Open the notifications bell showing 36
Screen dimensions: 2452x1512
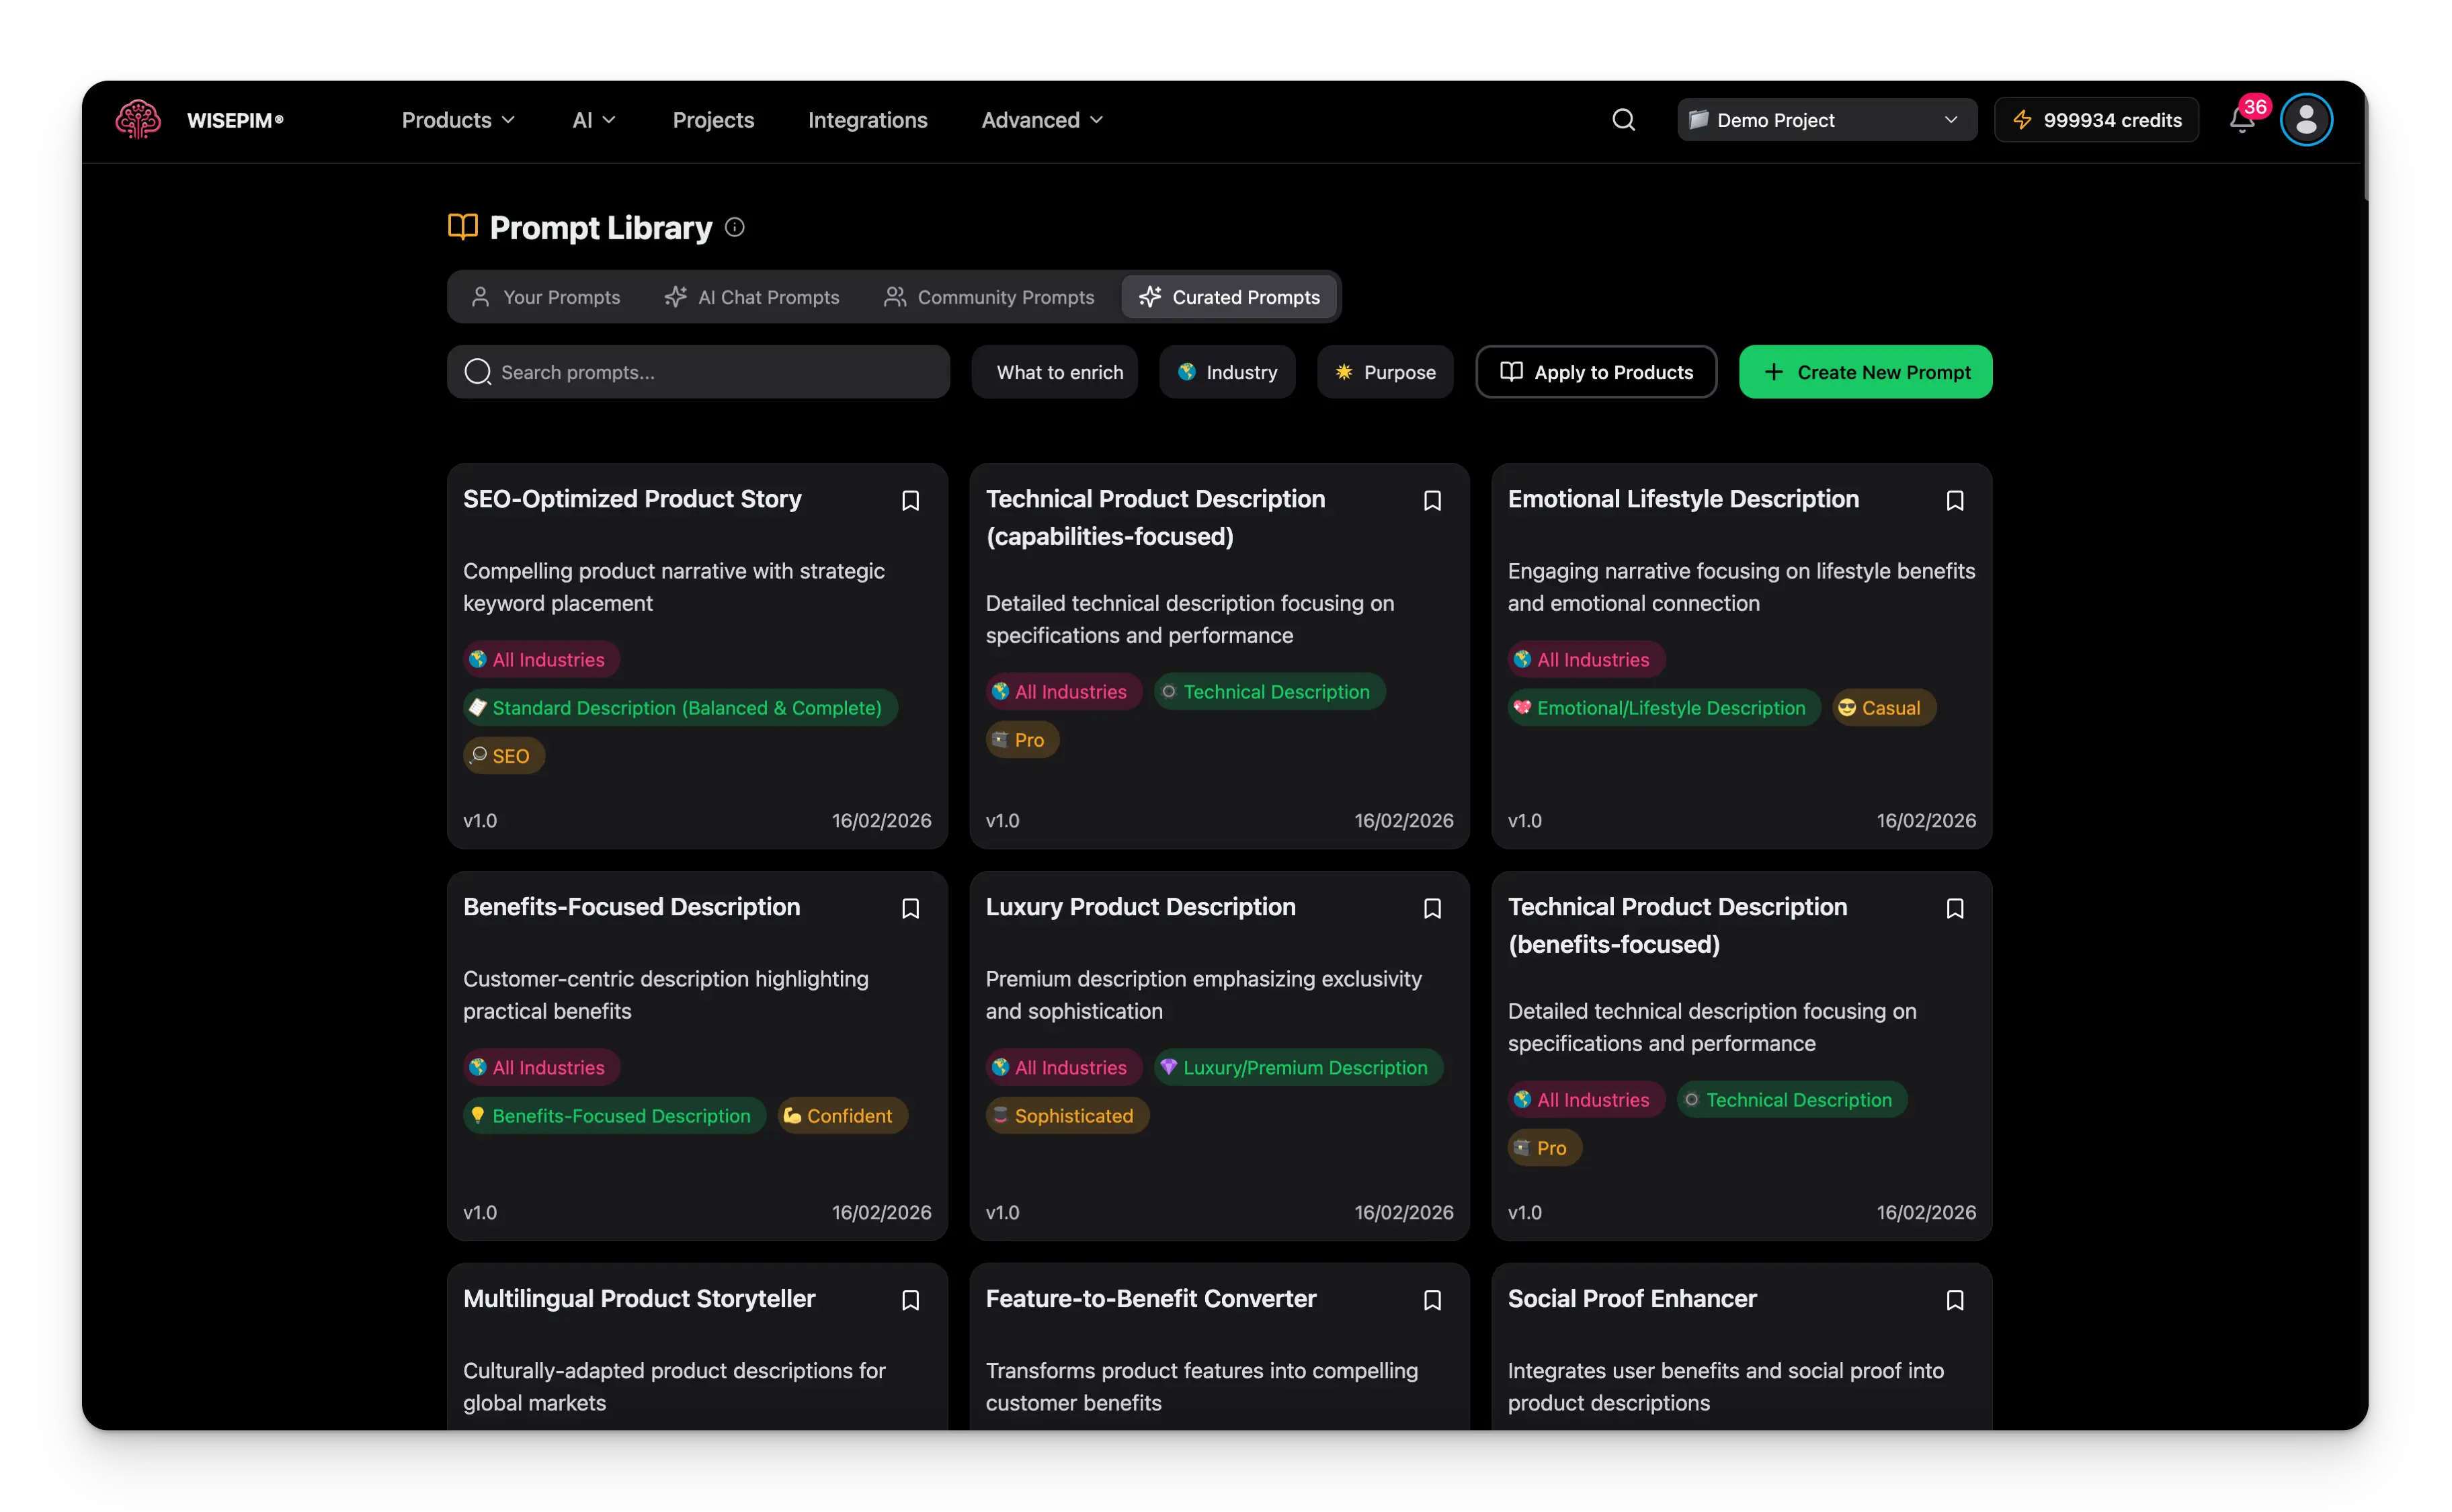click(x=2241, y=120)
